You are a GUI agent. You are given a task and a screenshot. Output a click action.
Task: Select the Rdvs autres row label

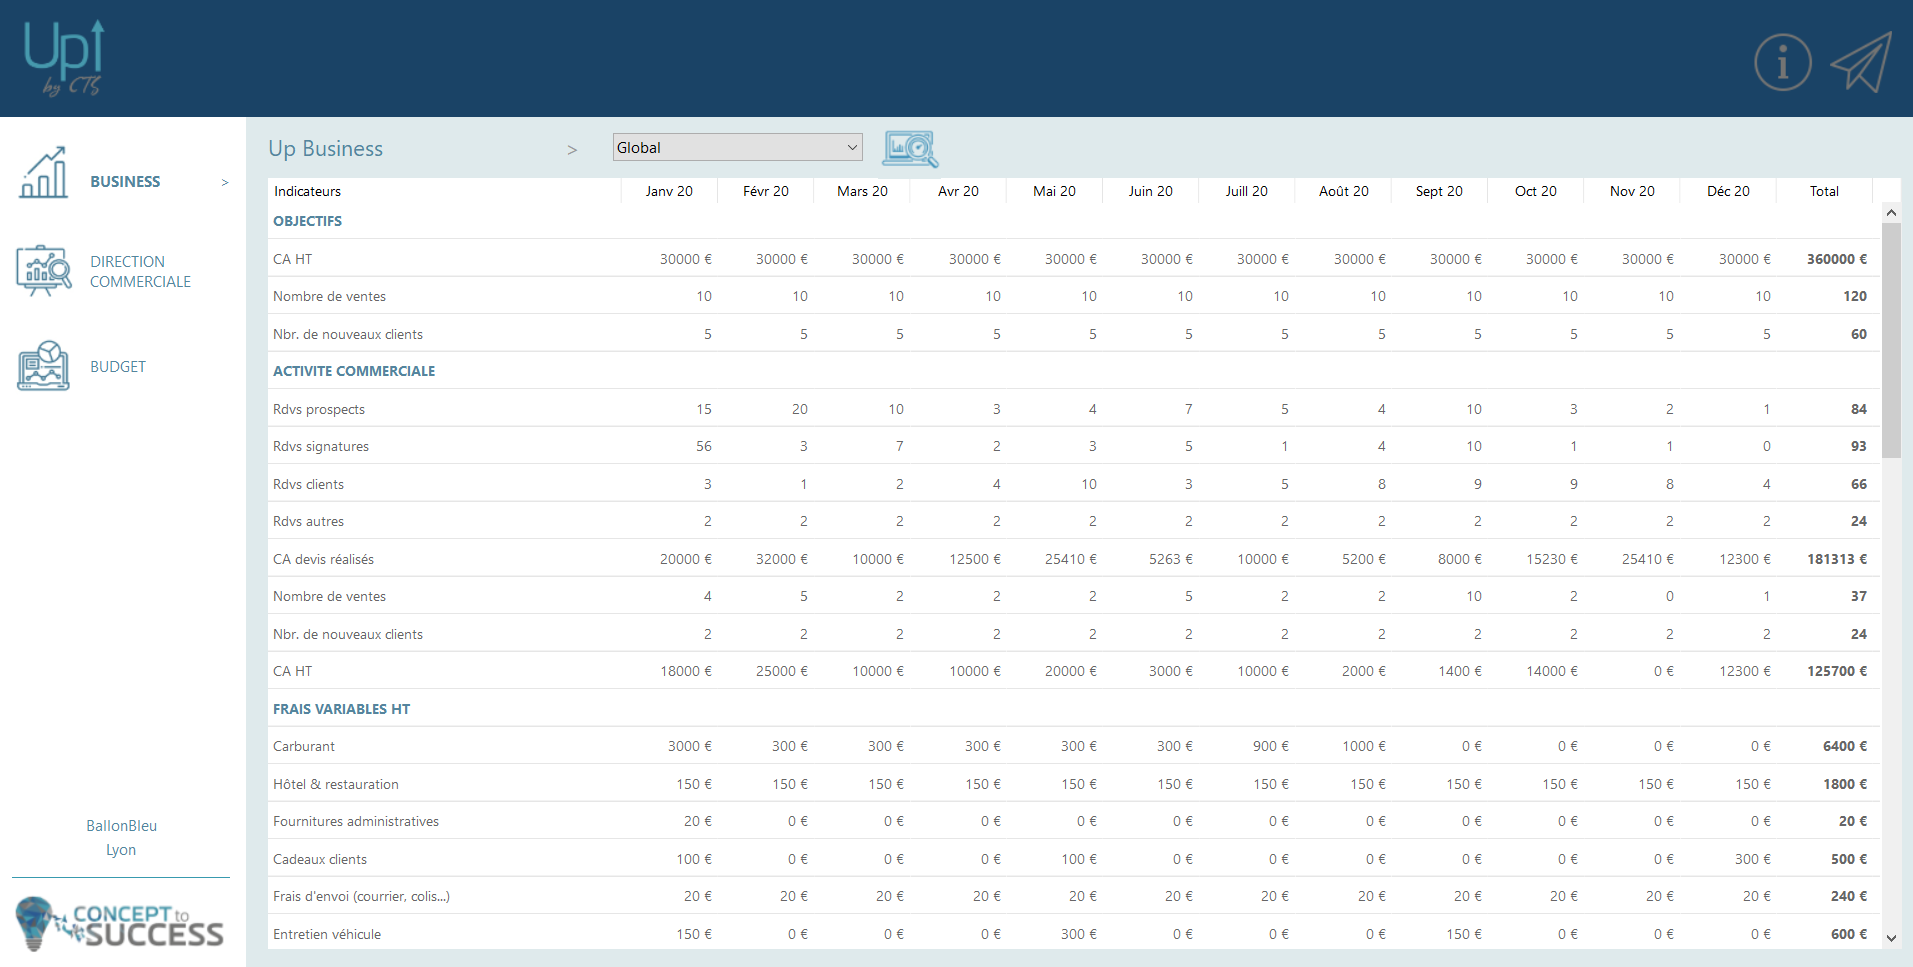308,521
